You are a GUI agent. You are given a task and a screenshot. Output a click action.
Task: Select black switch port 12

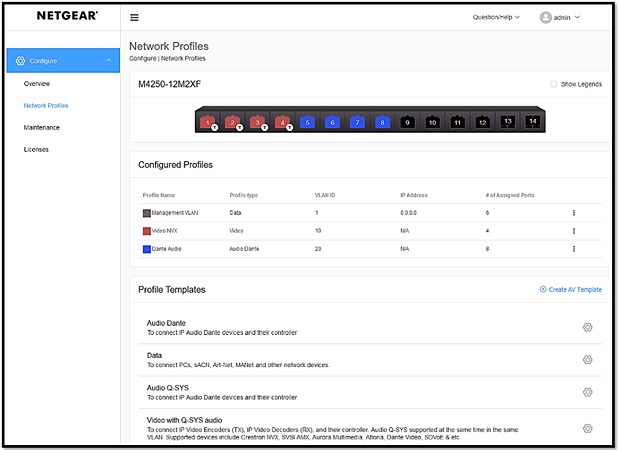482,122
